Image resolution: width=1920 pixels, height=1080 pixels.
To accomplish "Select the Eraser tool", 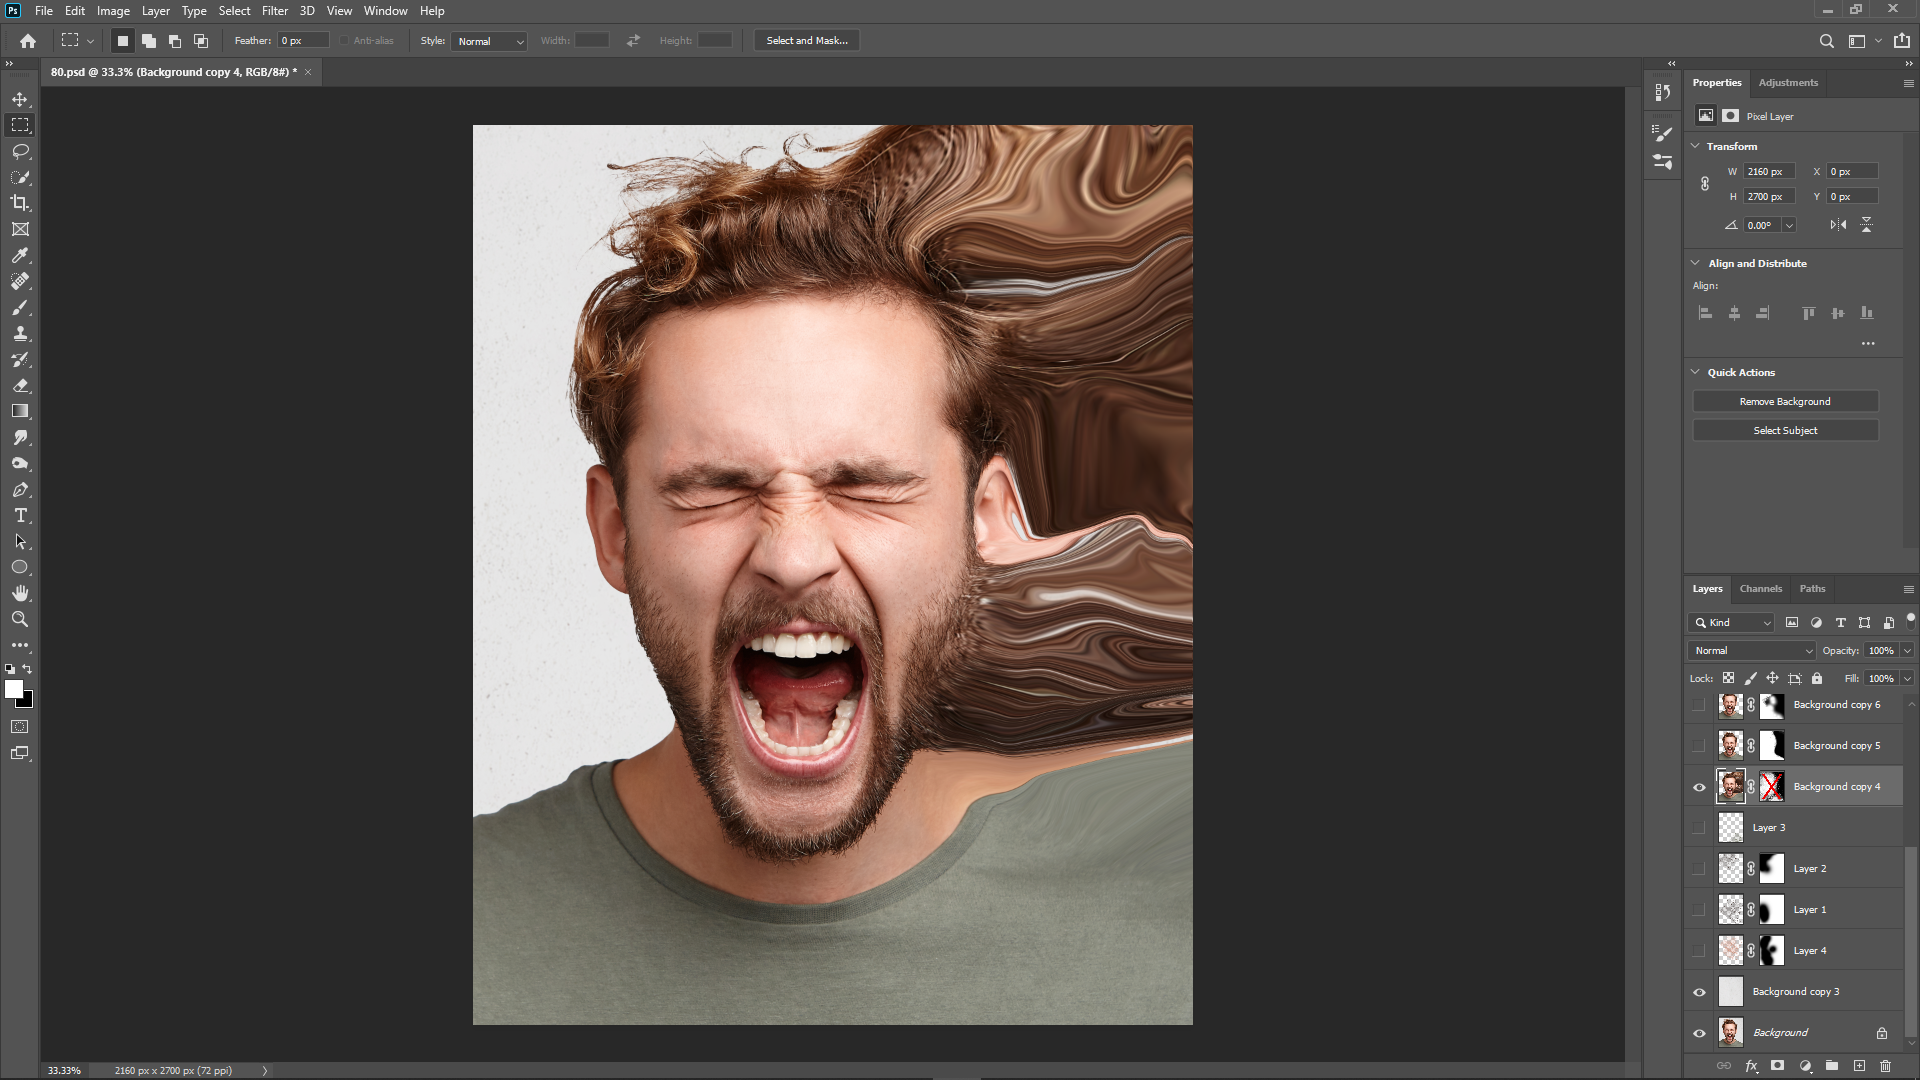I will coord(20,385).
